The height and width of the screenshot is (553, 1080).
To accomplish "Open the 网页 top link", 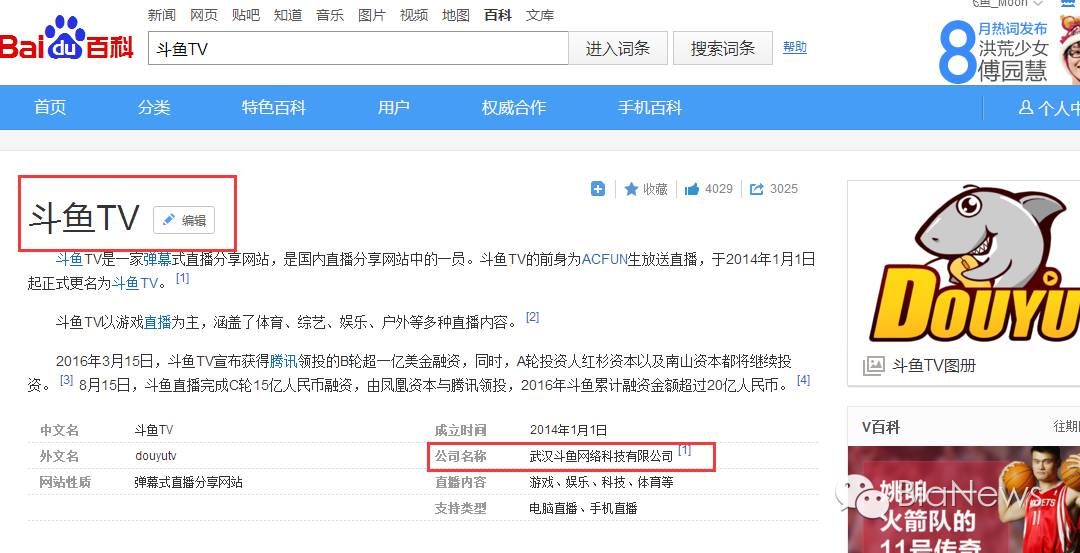I will (x=204, y=15).
